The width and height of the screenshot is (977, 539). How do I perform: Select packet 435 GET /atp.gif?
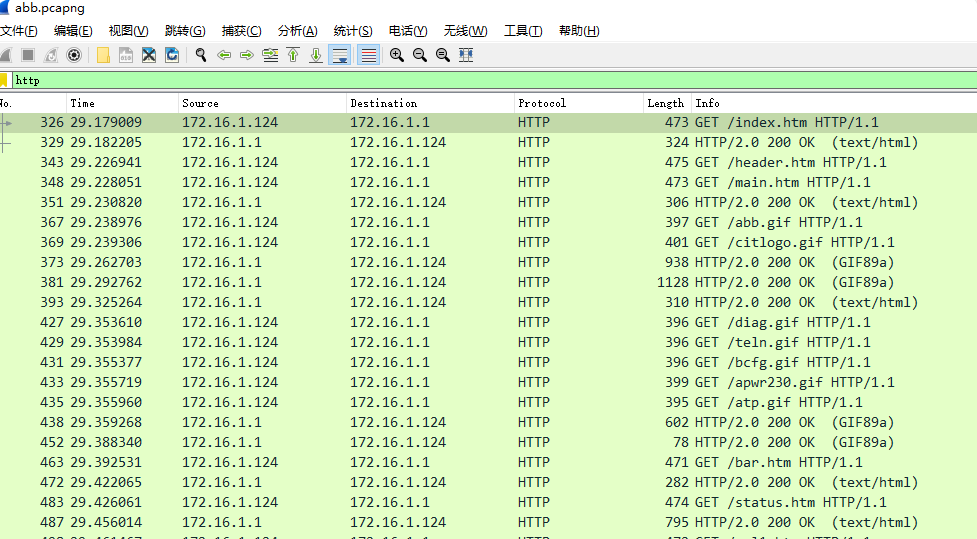point(488,402)
